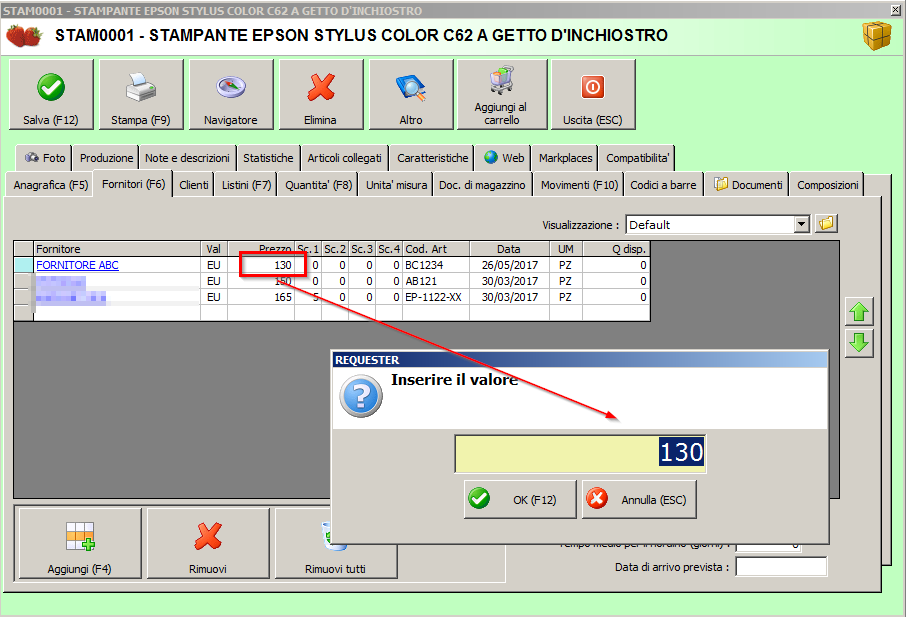The height and width of the screenshot is (617, 906).
Task: Switch to the Foto tab
Action: pos(44,158)
